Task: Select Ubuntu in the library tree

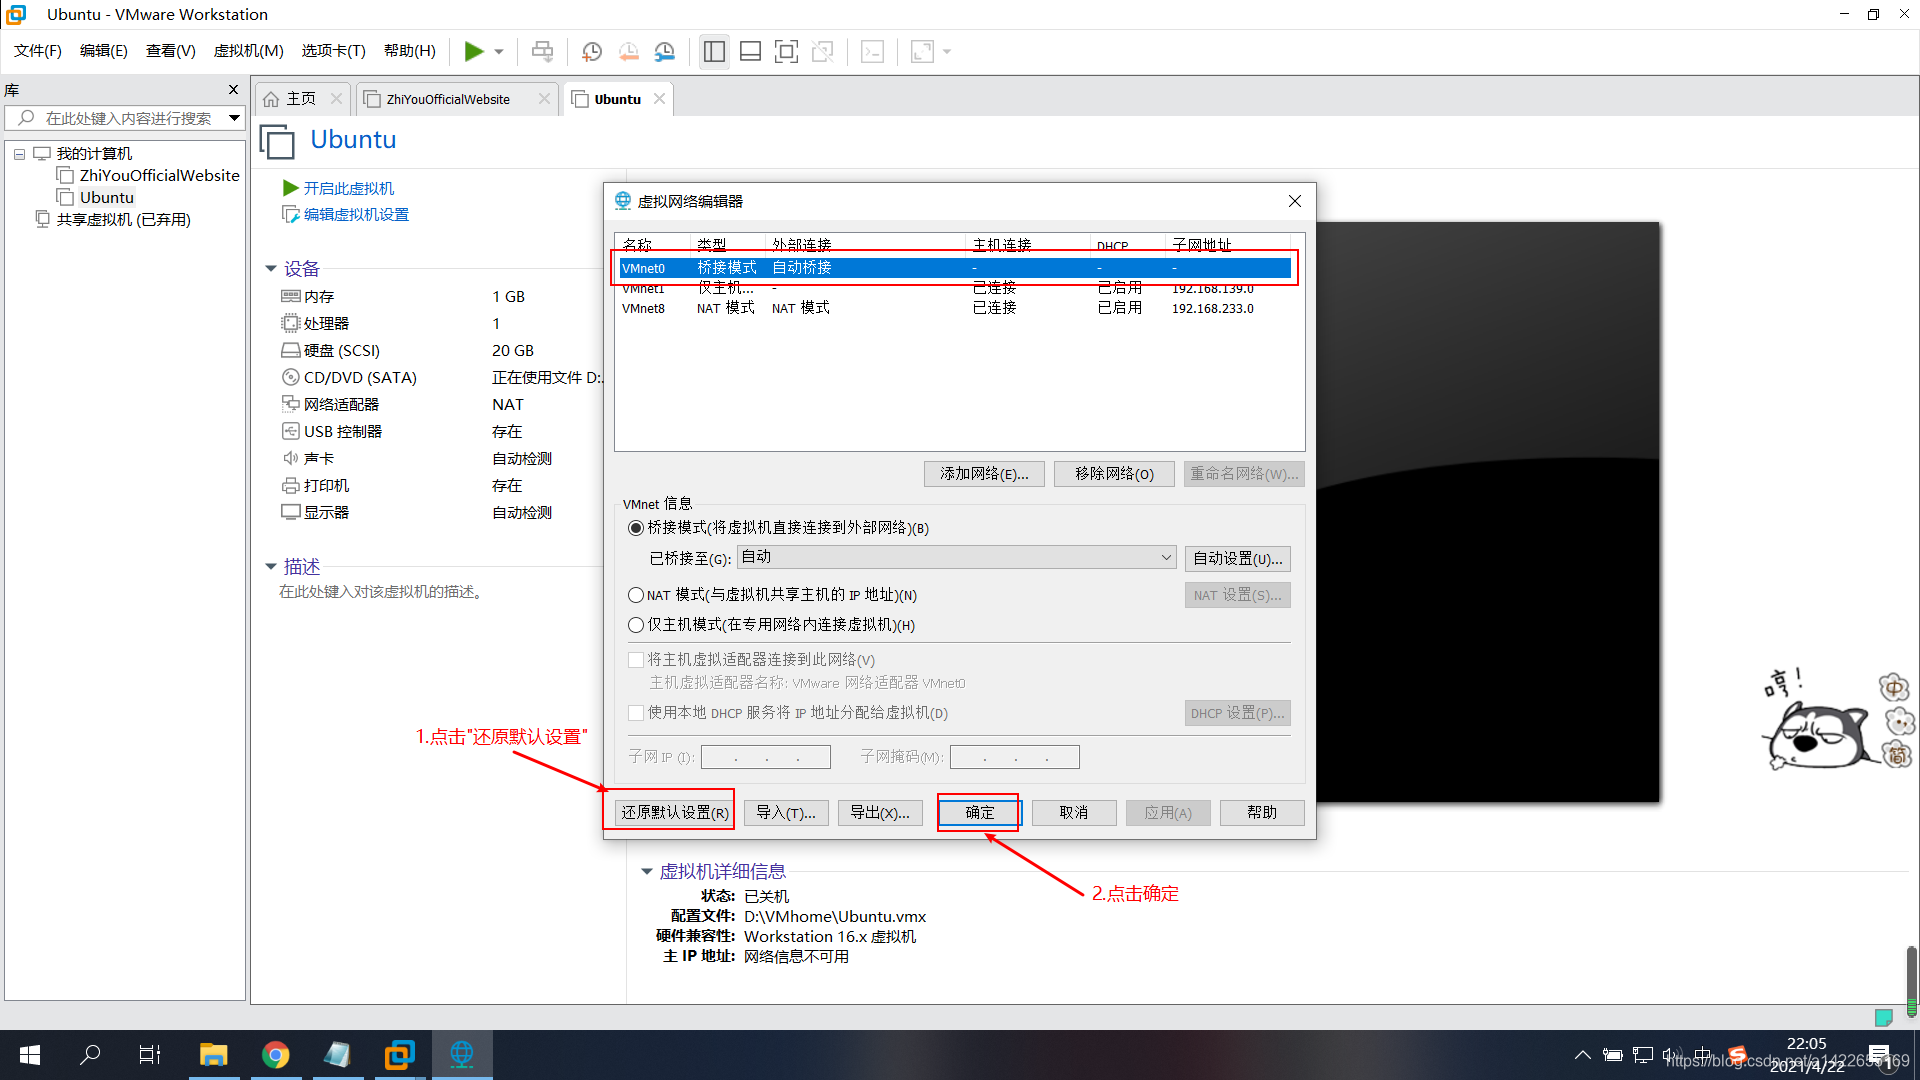Action: tap(107, 197)
